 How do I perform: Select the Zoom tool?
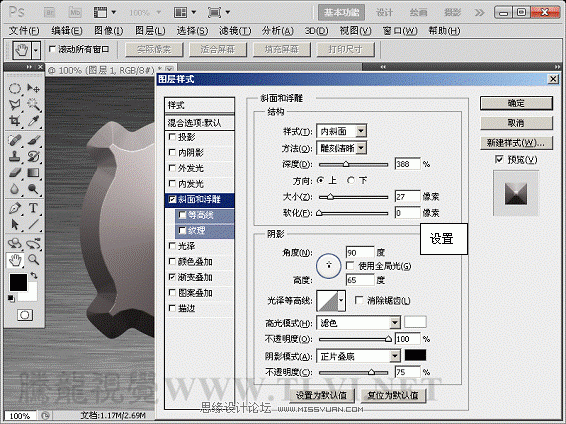[x=33, y=259]
